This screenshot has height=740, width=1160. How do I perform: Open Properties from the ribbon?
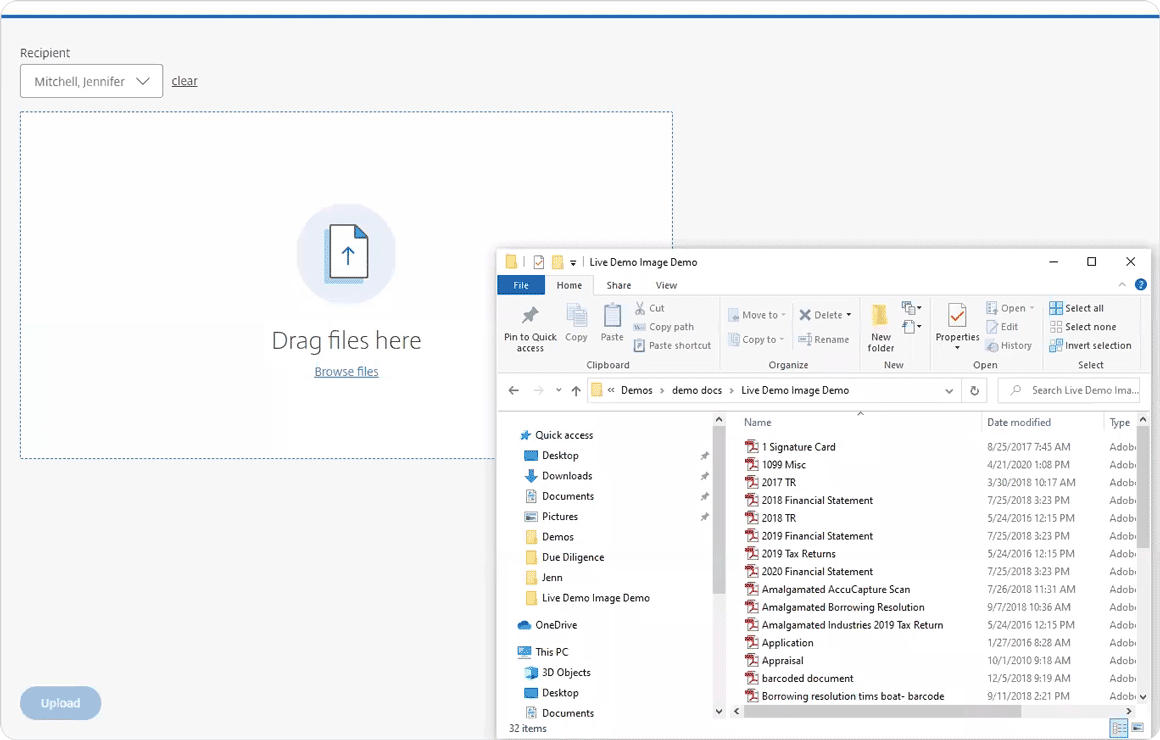[957, 318]
